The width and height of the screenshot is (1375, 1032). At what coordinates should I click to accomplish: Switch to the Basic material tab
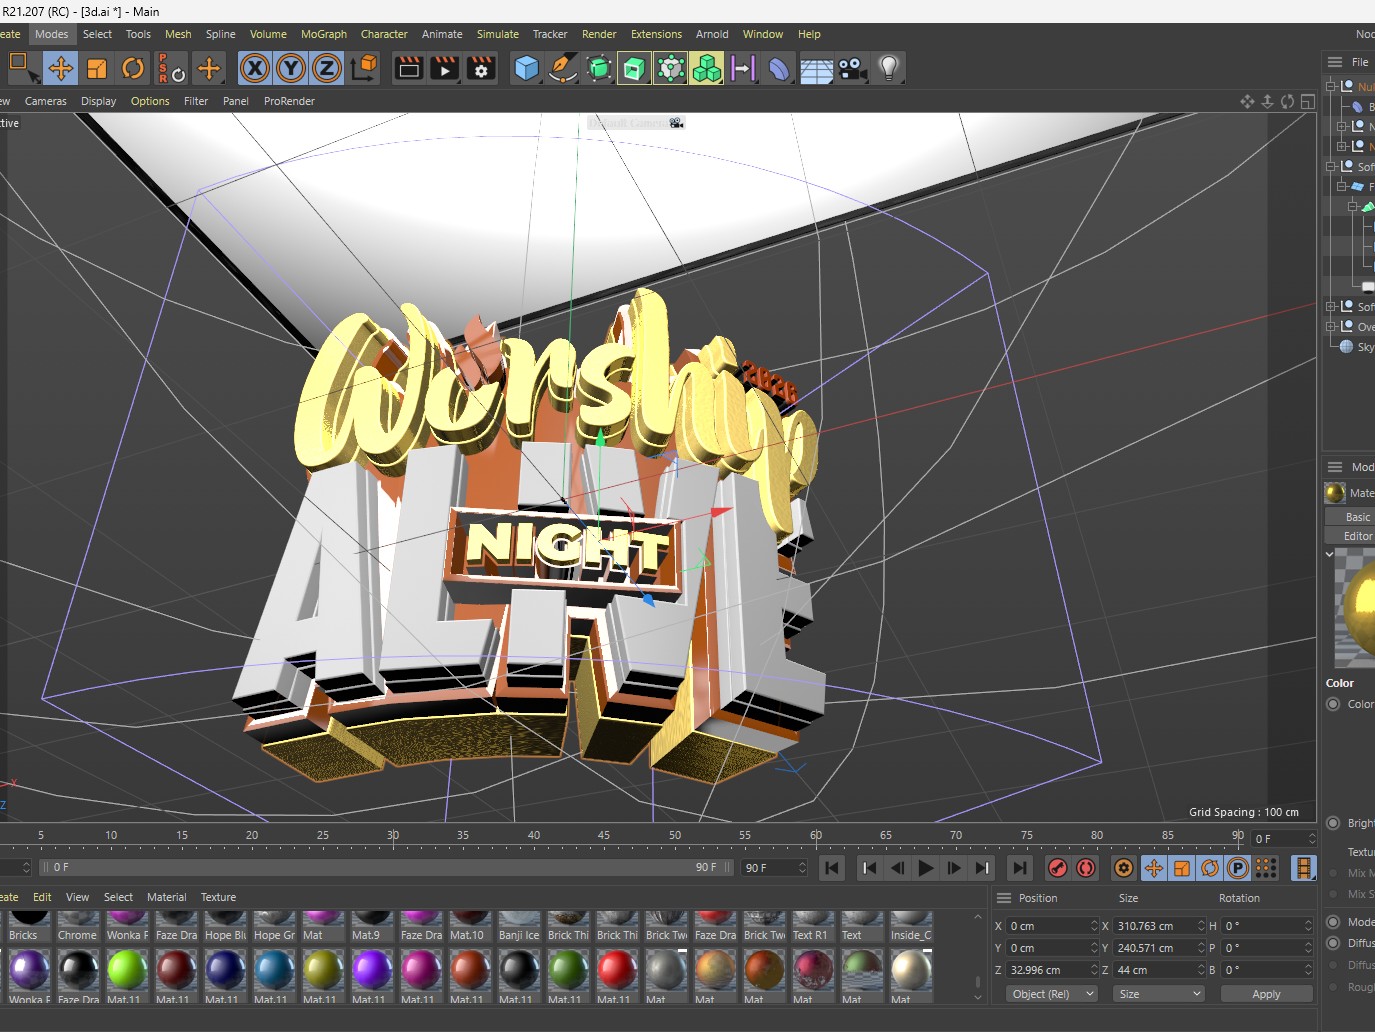tap(1358, 517)
